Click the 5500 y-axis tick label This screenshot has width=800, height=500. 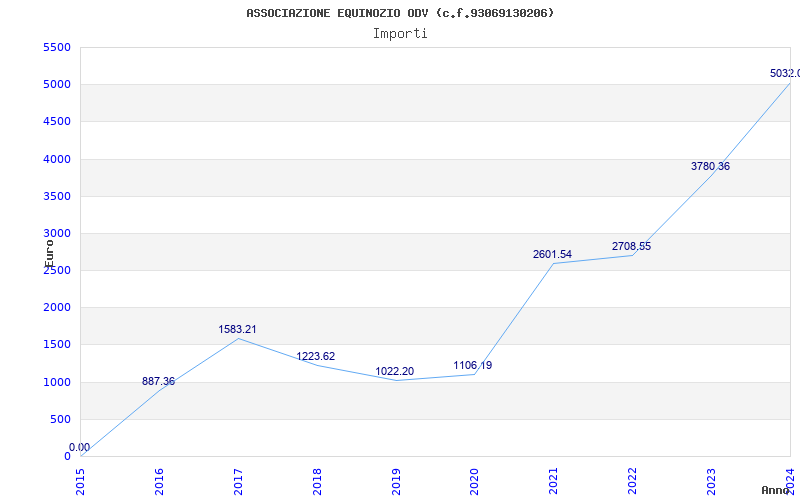tap(57, 47)
